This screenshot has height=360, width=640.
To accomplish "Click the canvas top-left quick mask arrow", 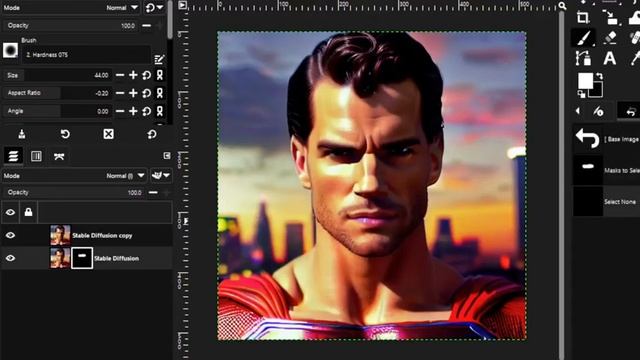I will [x=183, y=5].
